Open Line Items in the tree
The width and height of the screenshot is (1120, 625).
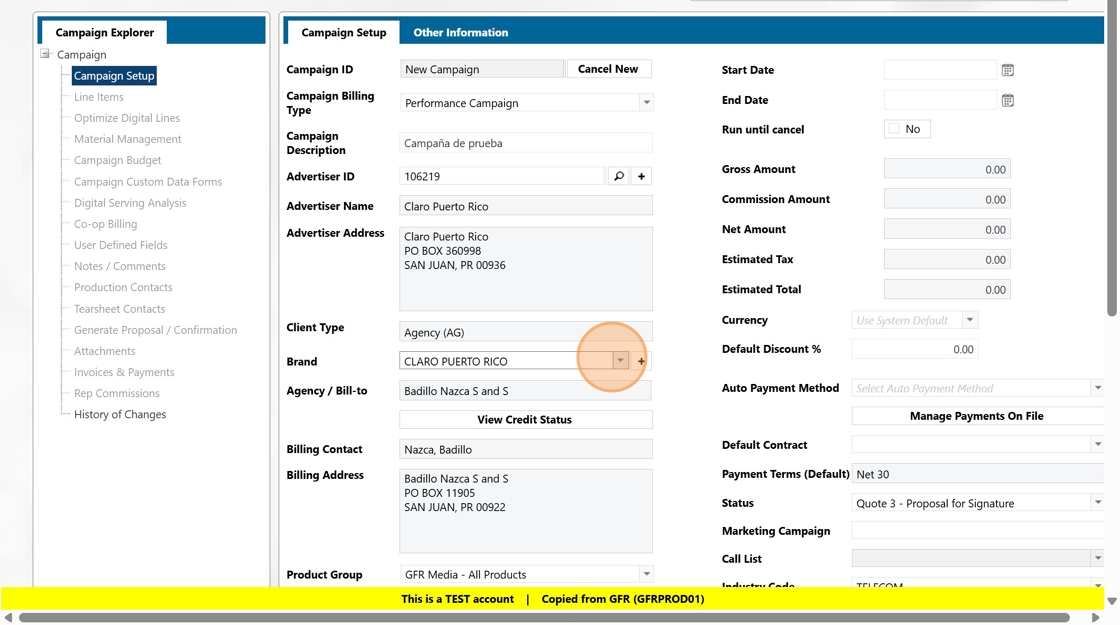[99, 97]
